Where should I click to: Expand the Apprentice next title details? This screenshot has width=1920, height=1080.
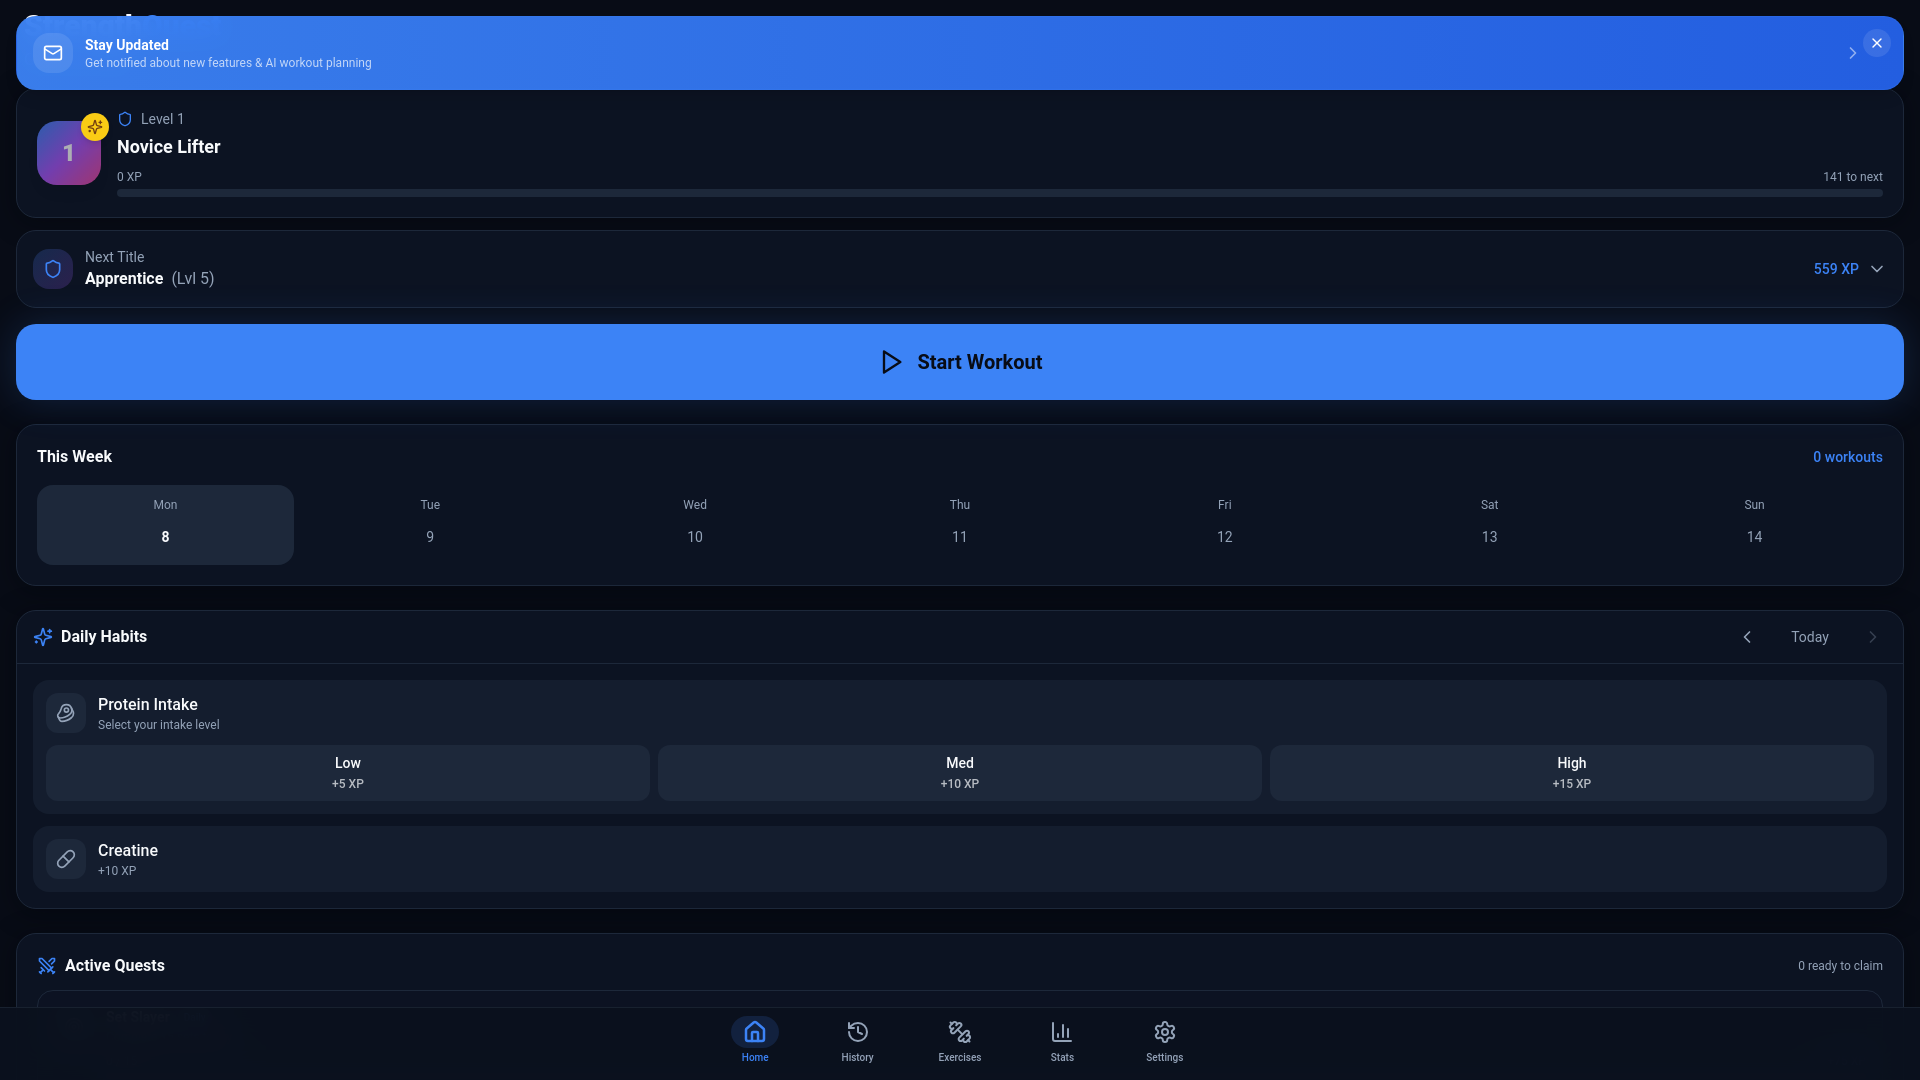tap(1876, 269)
